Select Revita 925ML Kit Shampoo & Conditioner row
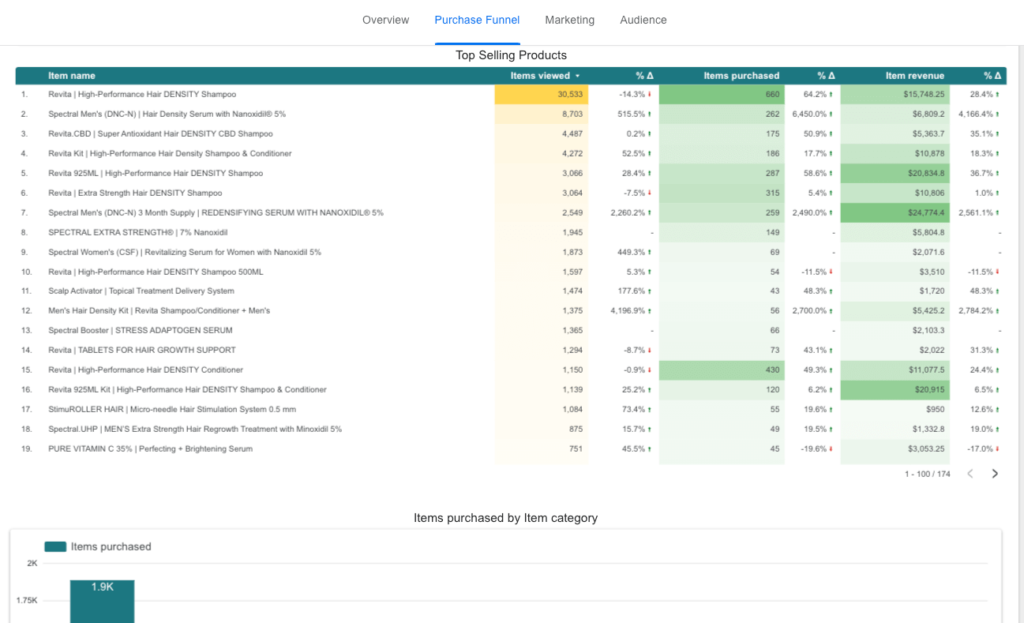Screen dimensions: 1024x623 coord(511,390)
